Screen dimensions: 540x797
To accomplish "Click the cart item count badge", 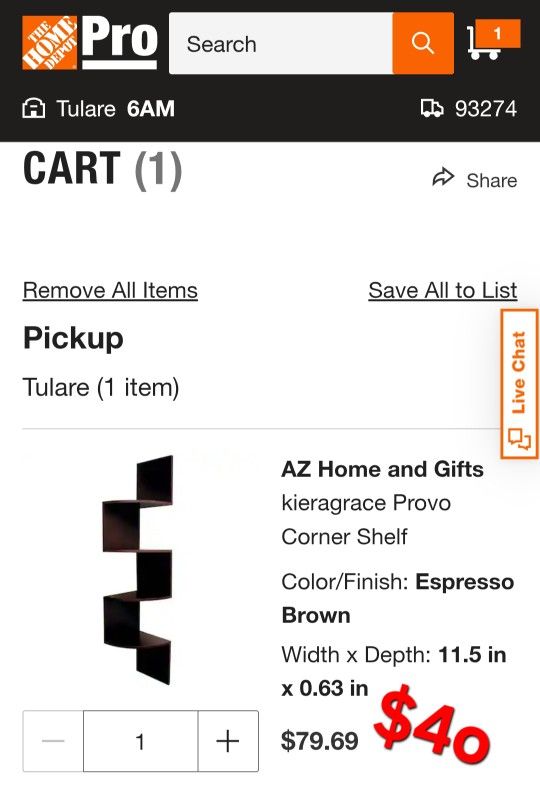I will (498, 34).
